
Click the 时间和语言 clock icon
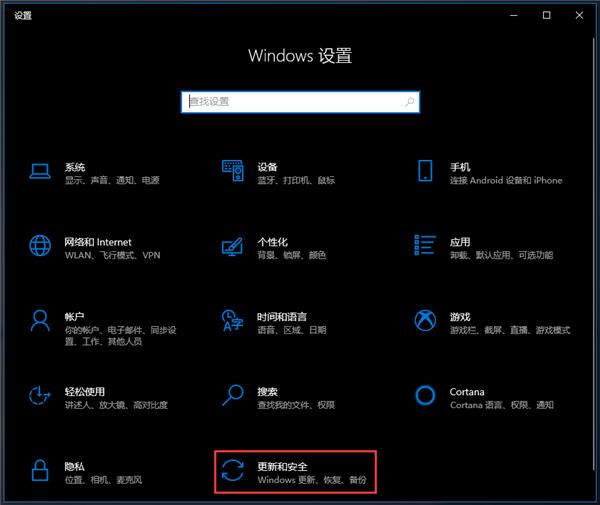233,321
